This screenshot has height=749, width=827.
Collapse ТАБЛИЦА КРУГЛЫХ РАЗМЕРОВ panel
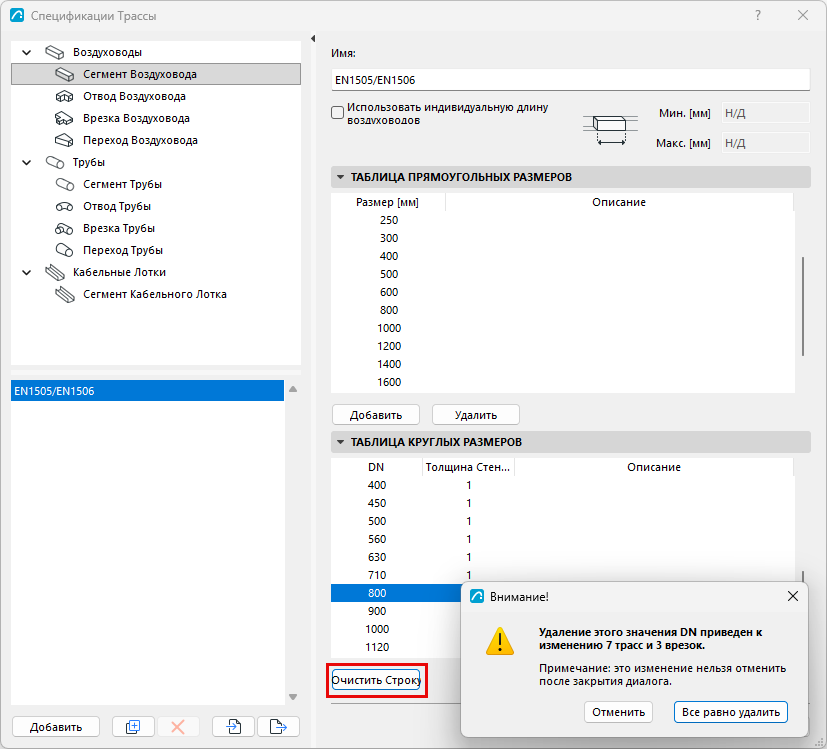(341, 442)
